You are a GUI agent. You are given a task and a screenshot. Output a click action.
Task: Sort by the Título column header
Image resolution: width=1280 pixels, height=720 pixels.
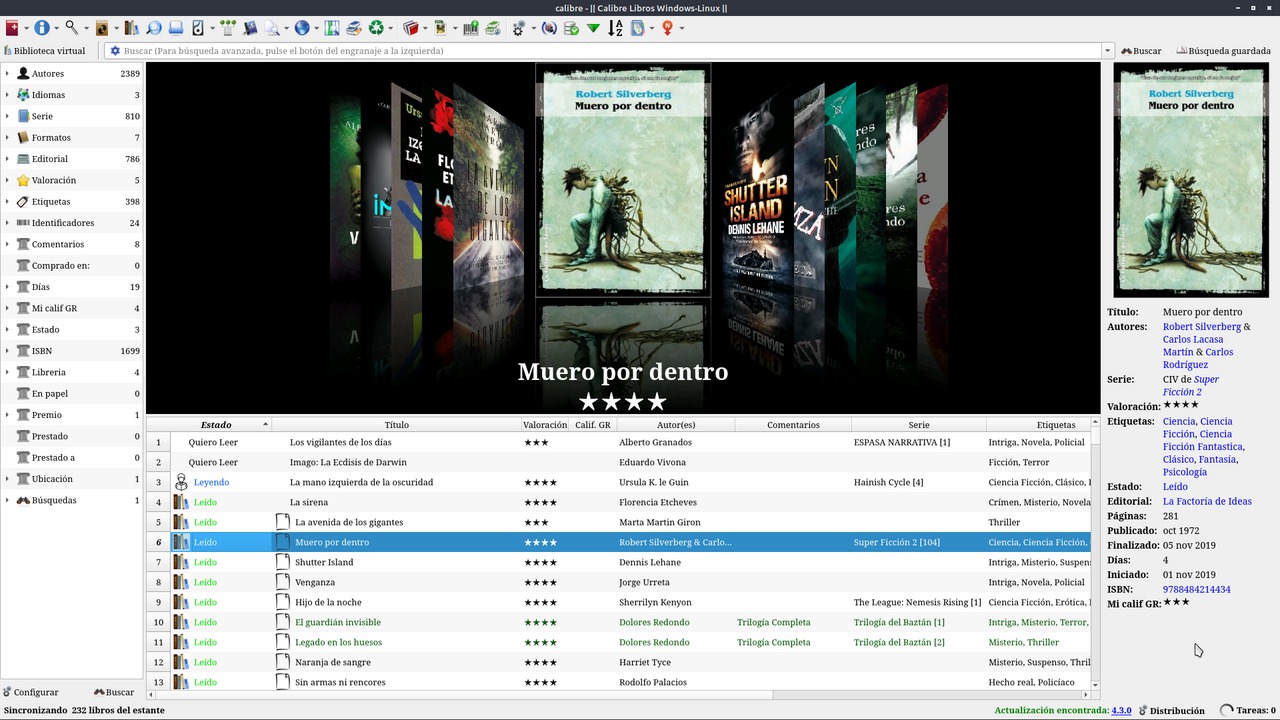tap(396, 425)
